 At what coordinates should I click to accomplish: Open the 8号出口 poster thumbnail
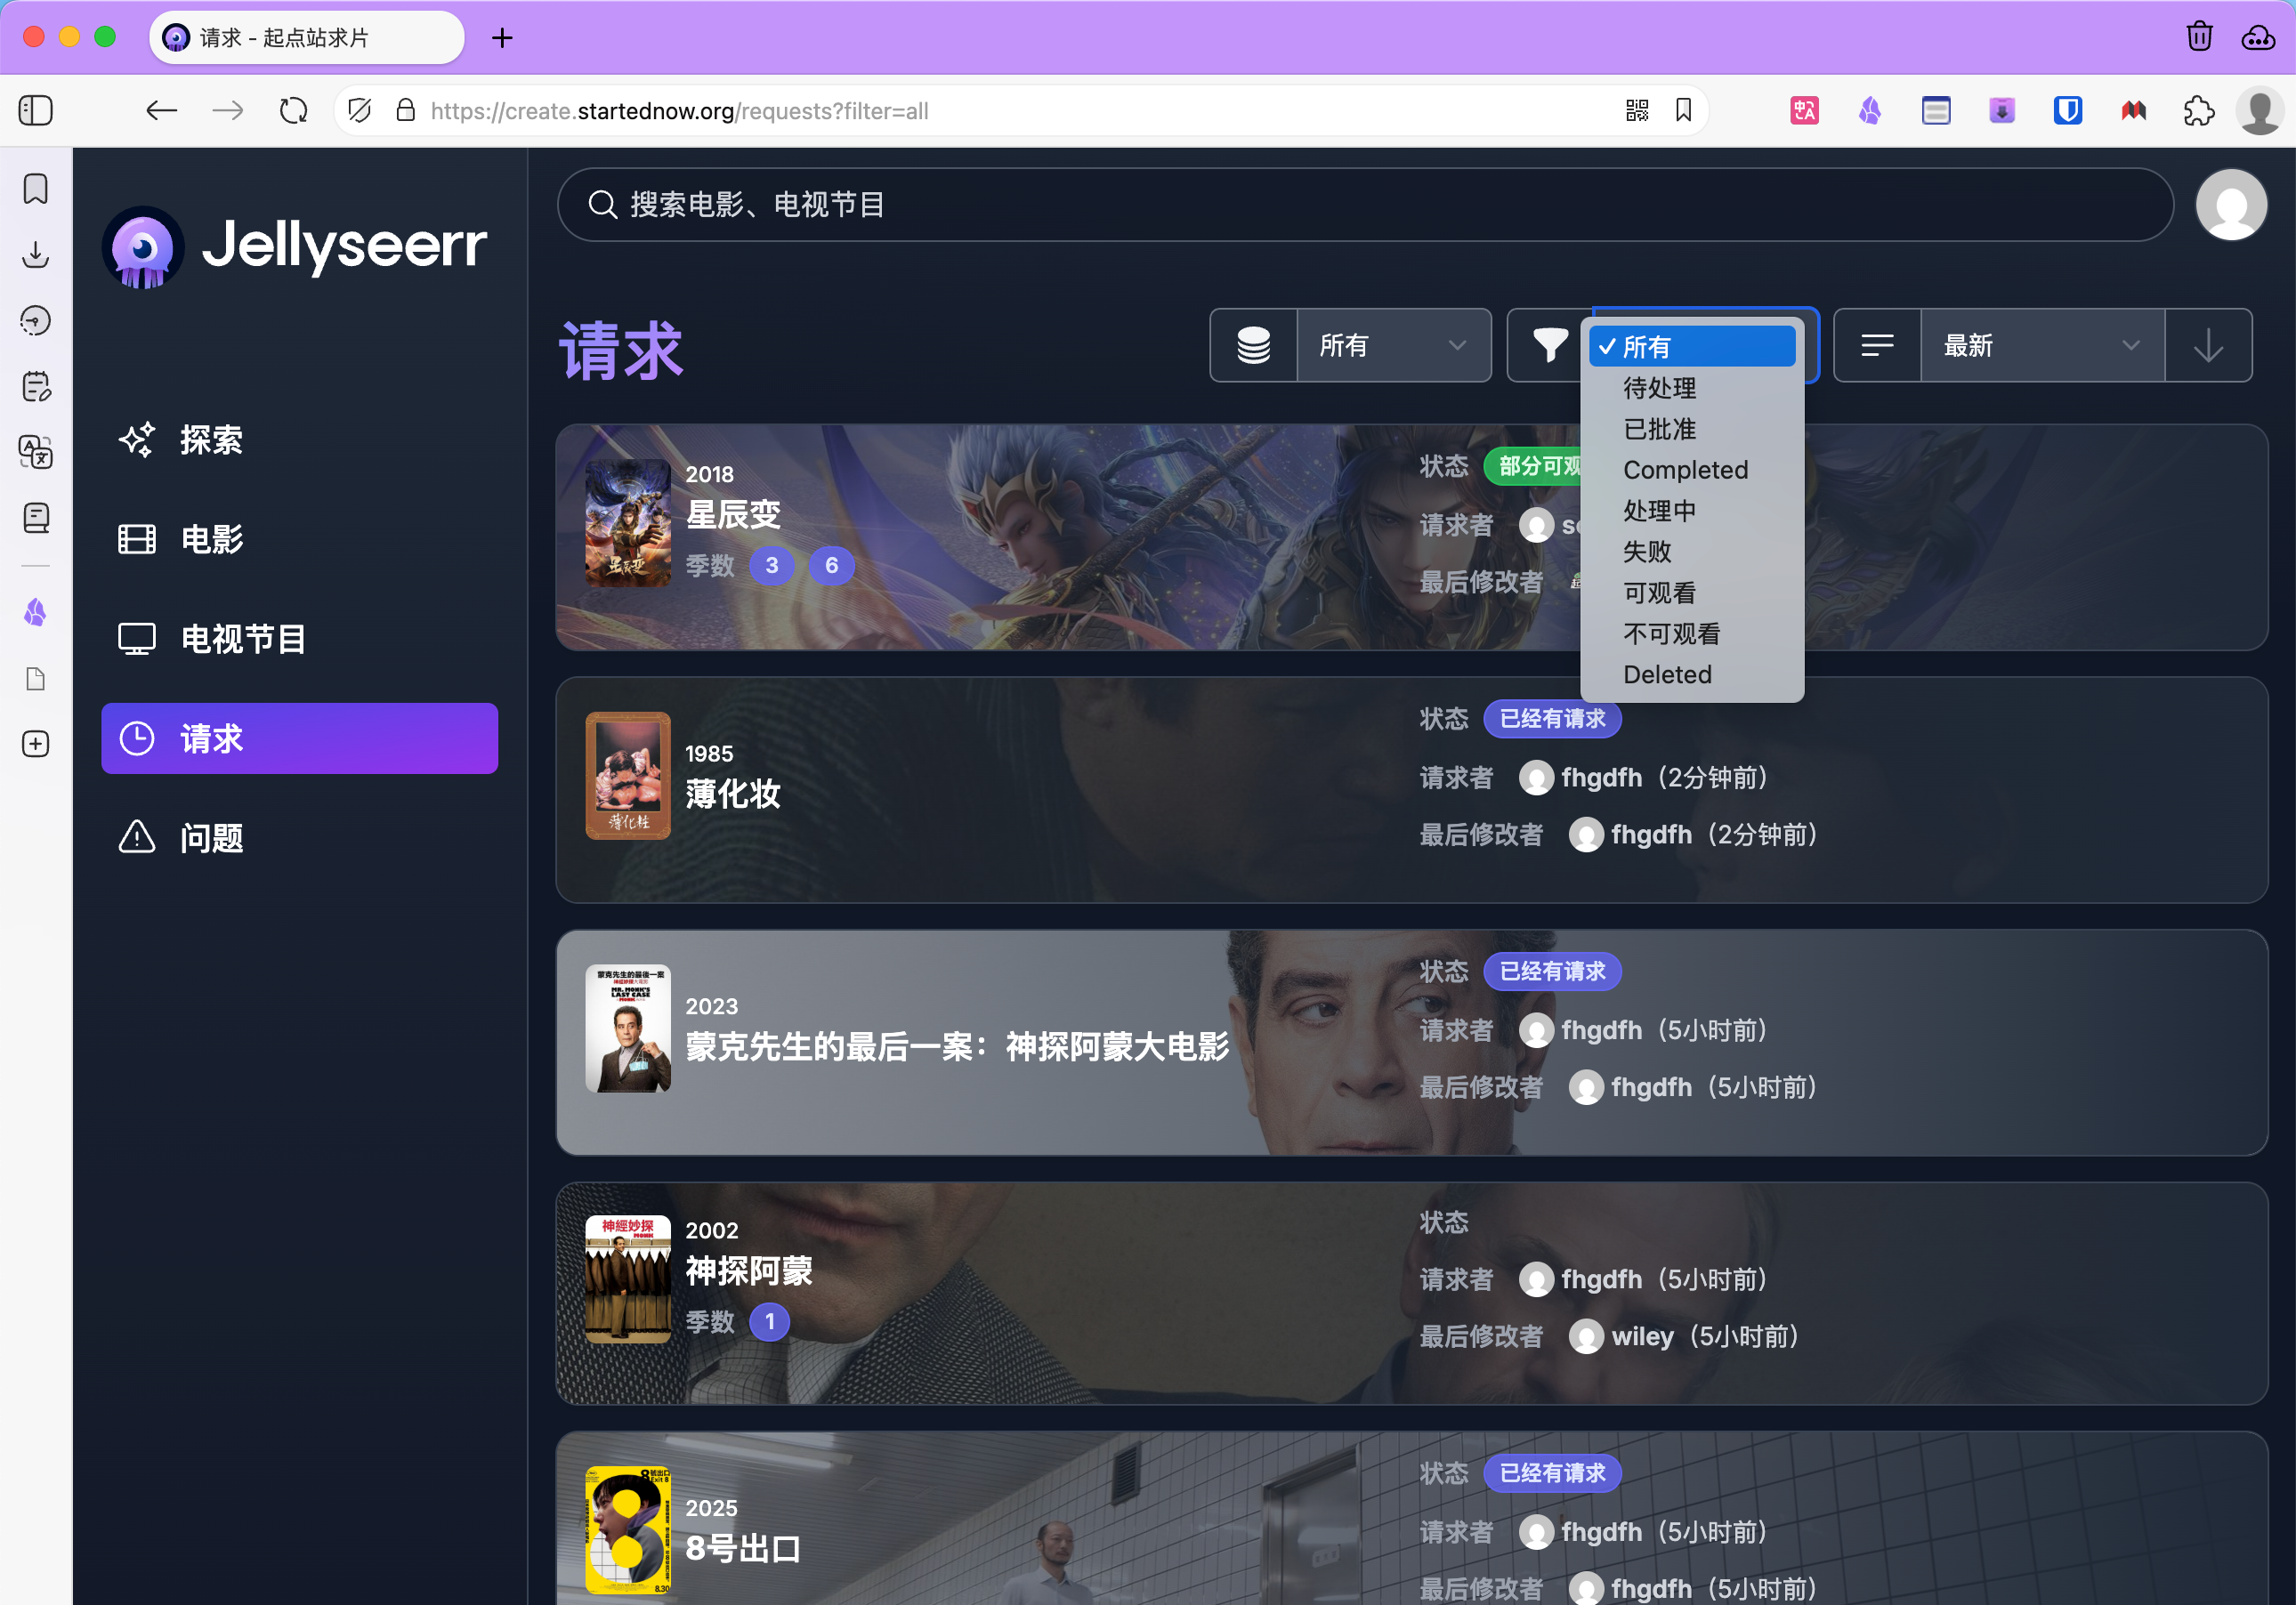pos(628,1531)
